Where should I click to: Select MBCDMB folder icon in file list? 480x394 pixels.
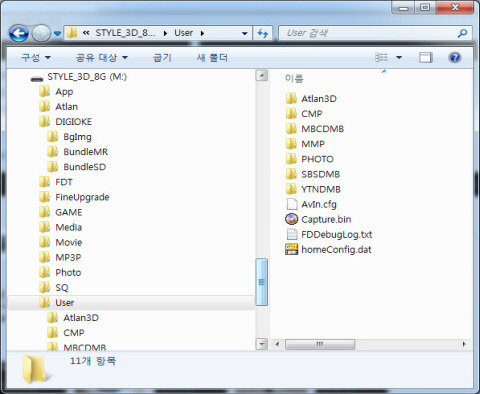point(291,128)
